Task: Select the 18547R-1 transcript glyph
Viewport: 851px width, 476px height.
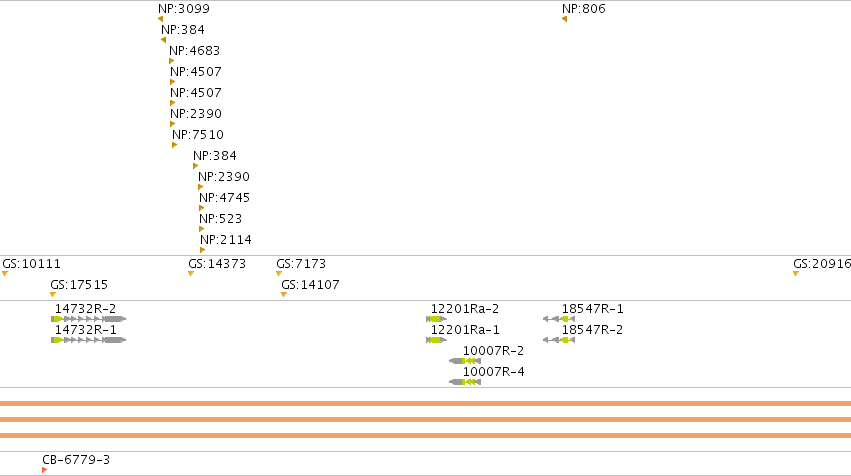Action: (558, 319)
